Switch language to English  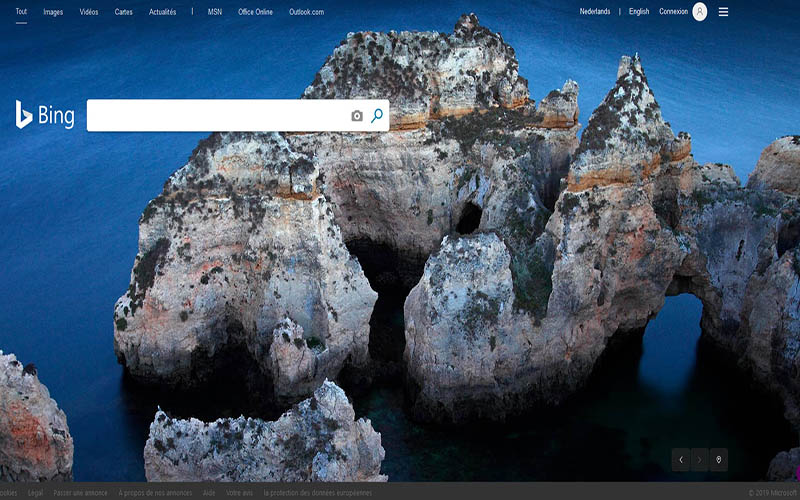tap(639, 11)
